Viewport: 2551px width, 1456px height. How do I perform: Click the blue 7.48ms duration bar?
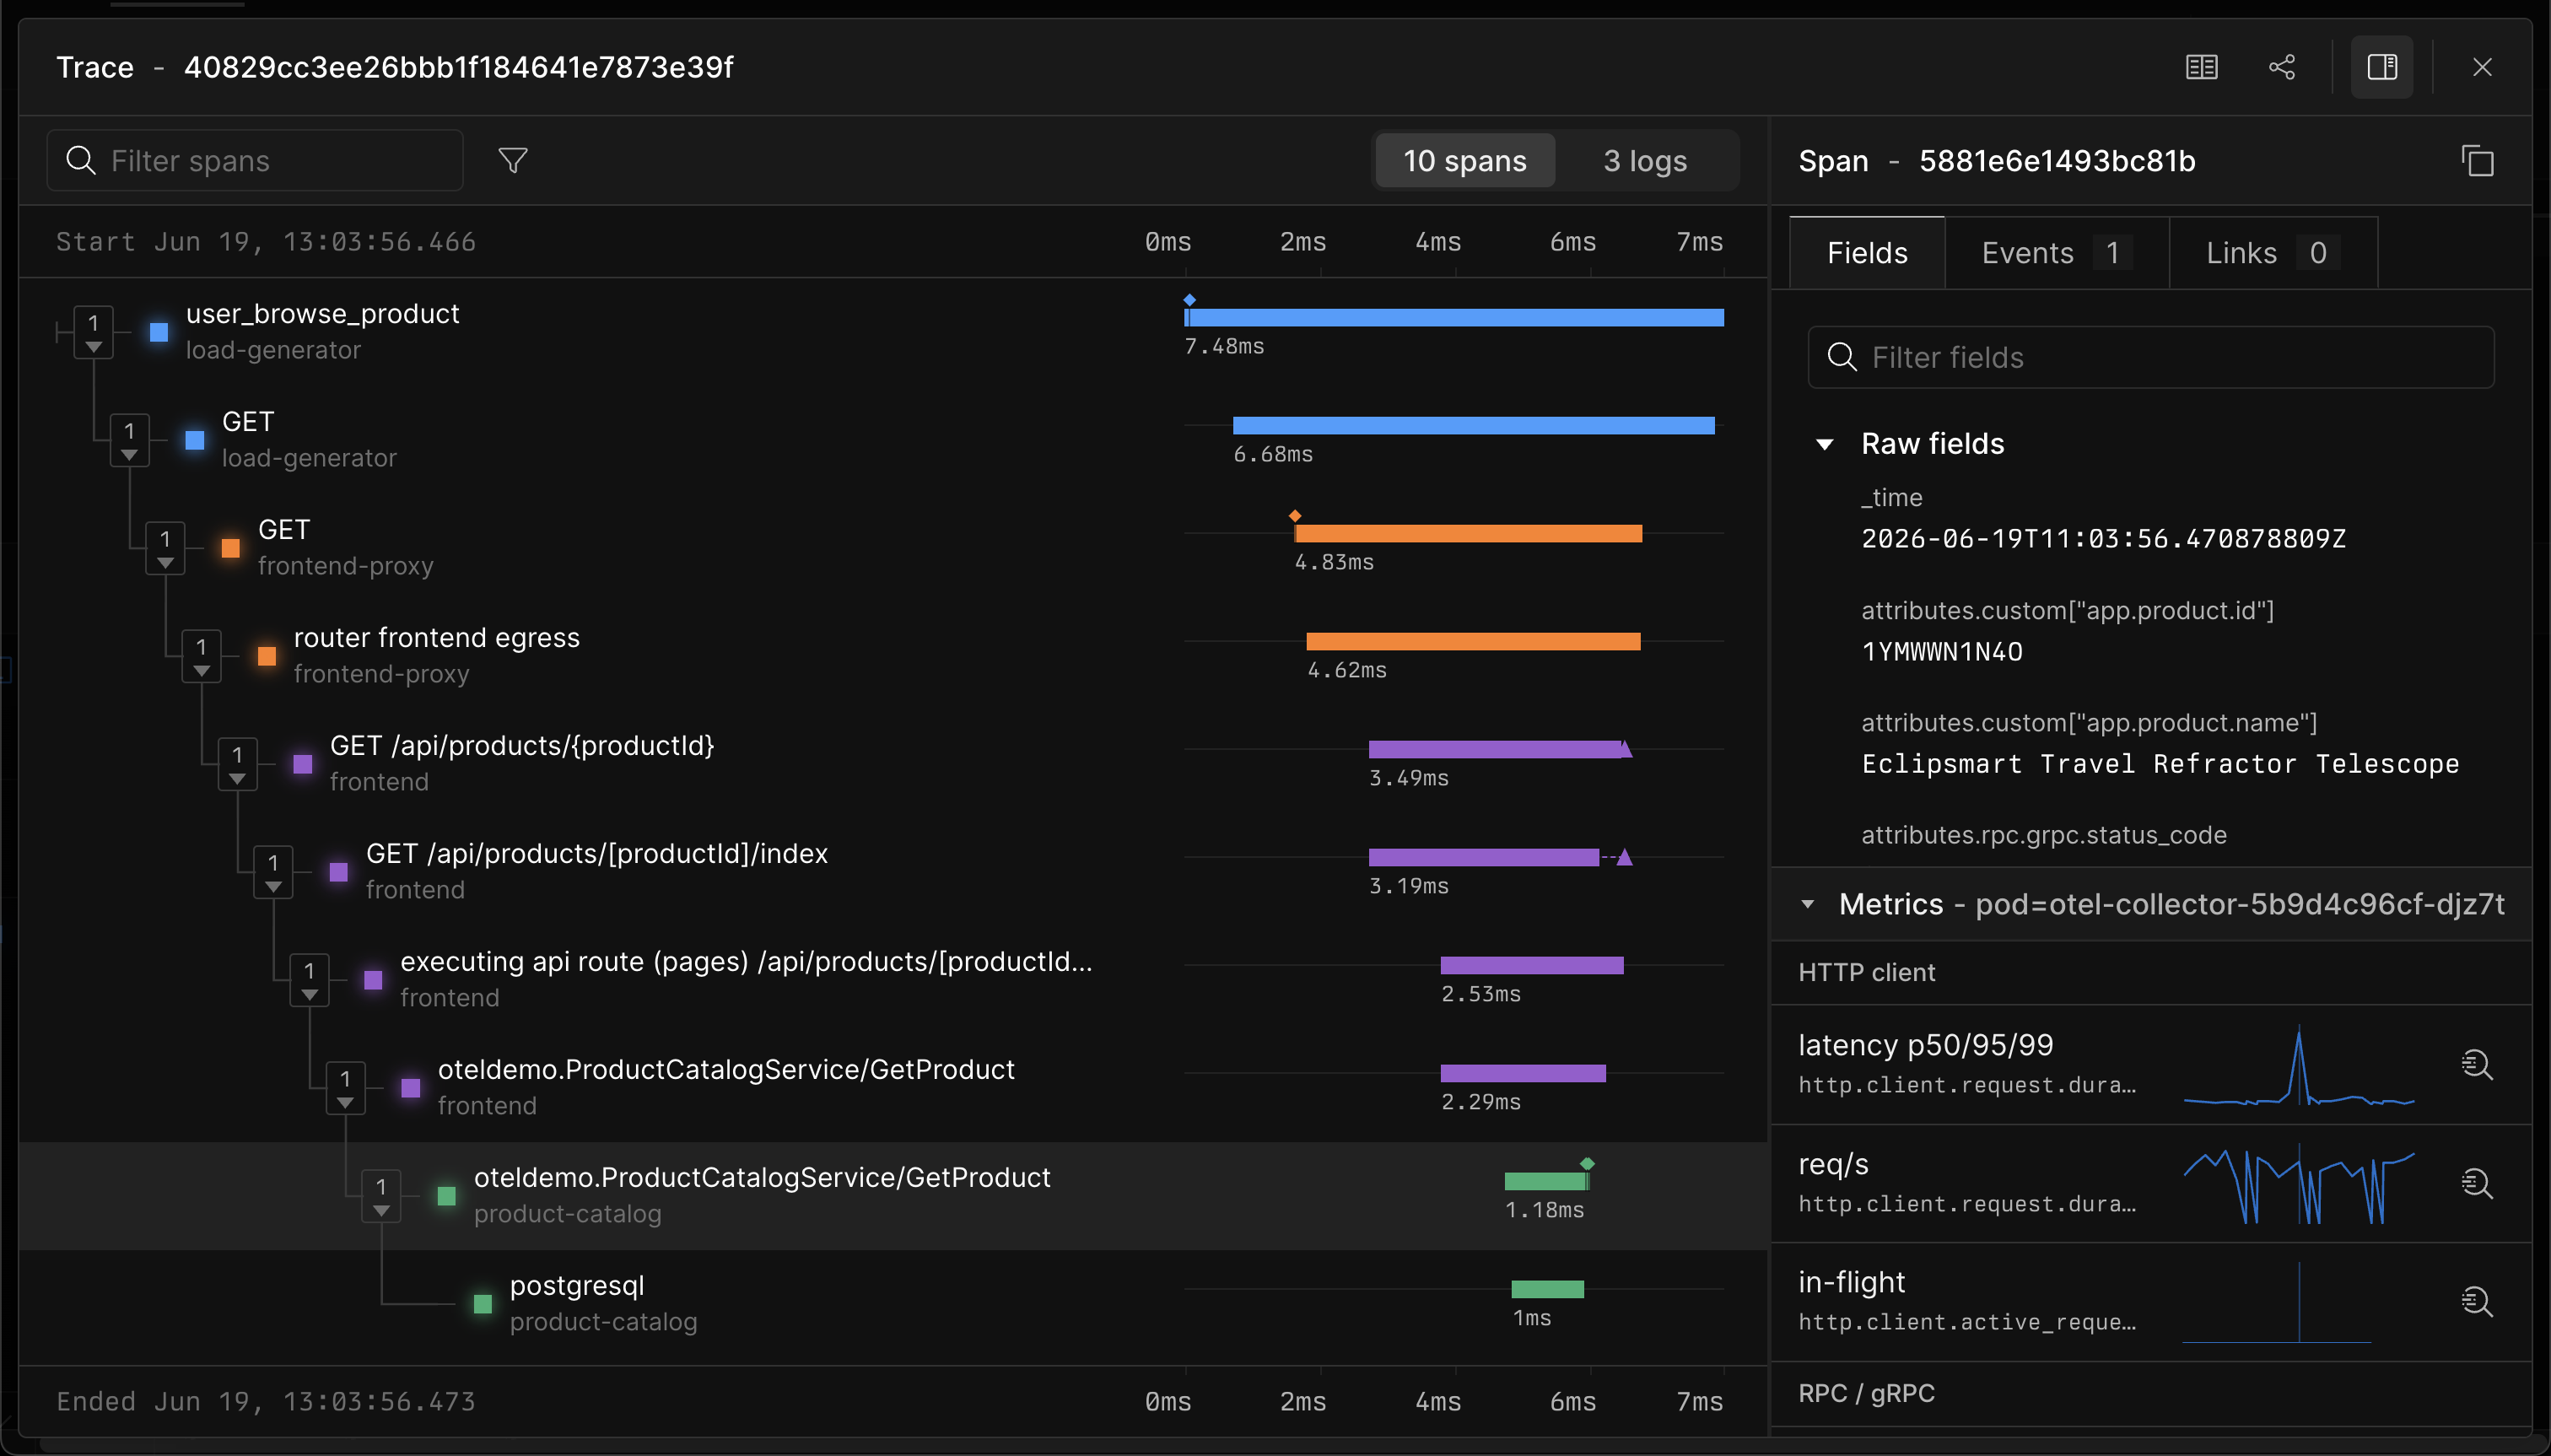pyautogui.click(x=1454, y=318)
